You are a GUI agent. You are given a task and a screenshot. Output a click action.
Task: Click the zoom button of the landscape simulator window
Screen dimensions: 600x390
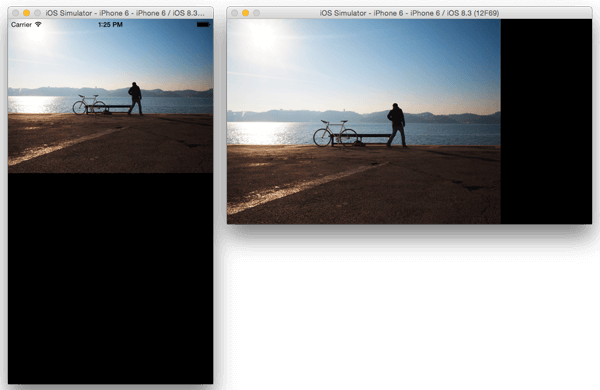pos(256,13)
